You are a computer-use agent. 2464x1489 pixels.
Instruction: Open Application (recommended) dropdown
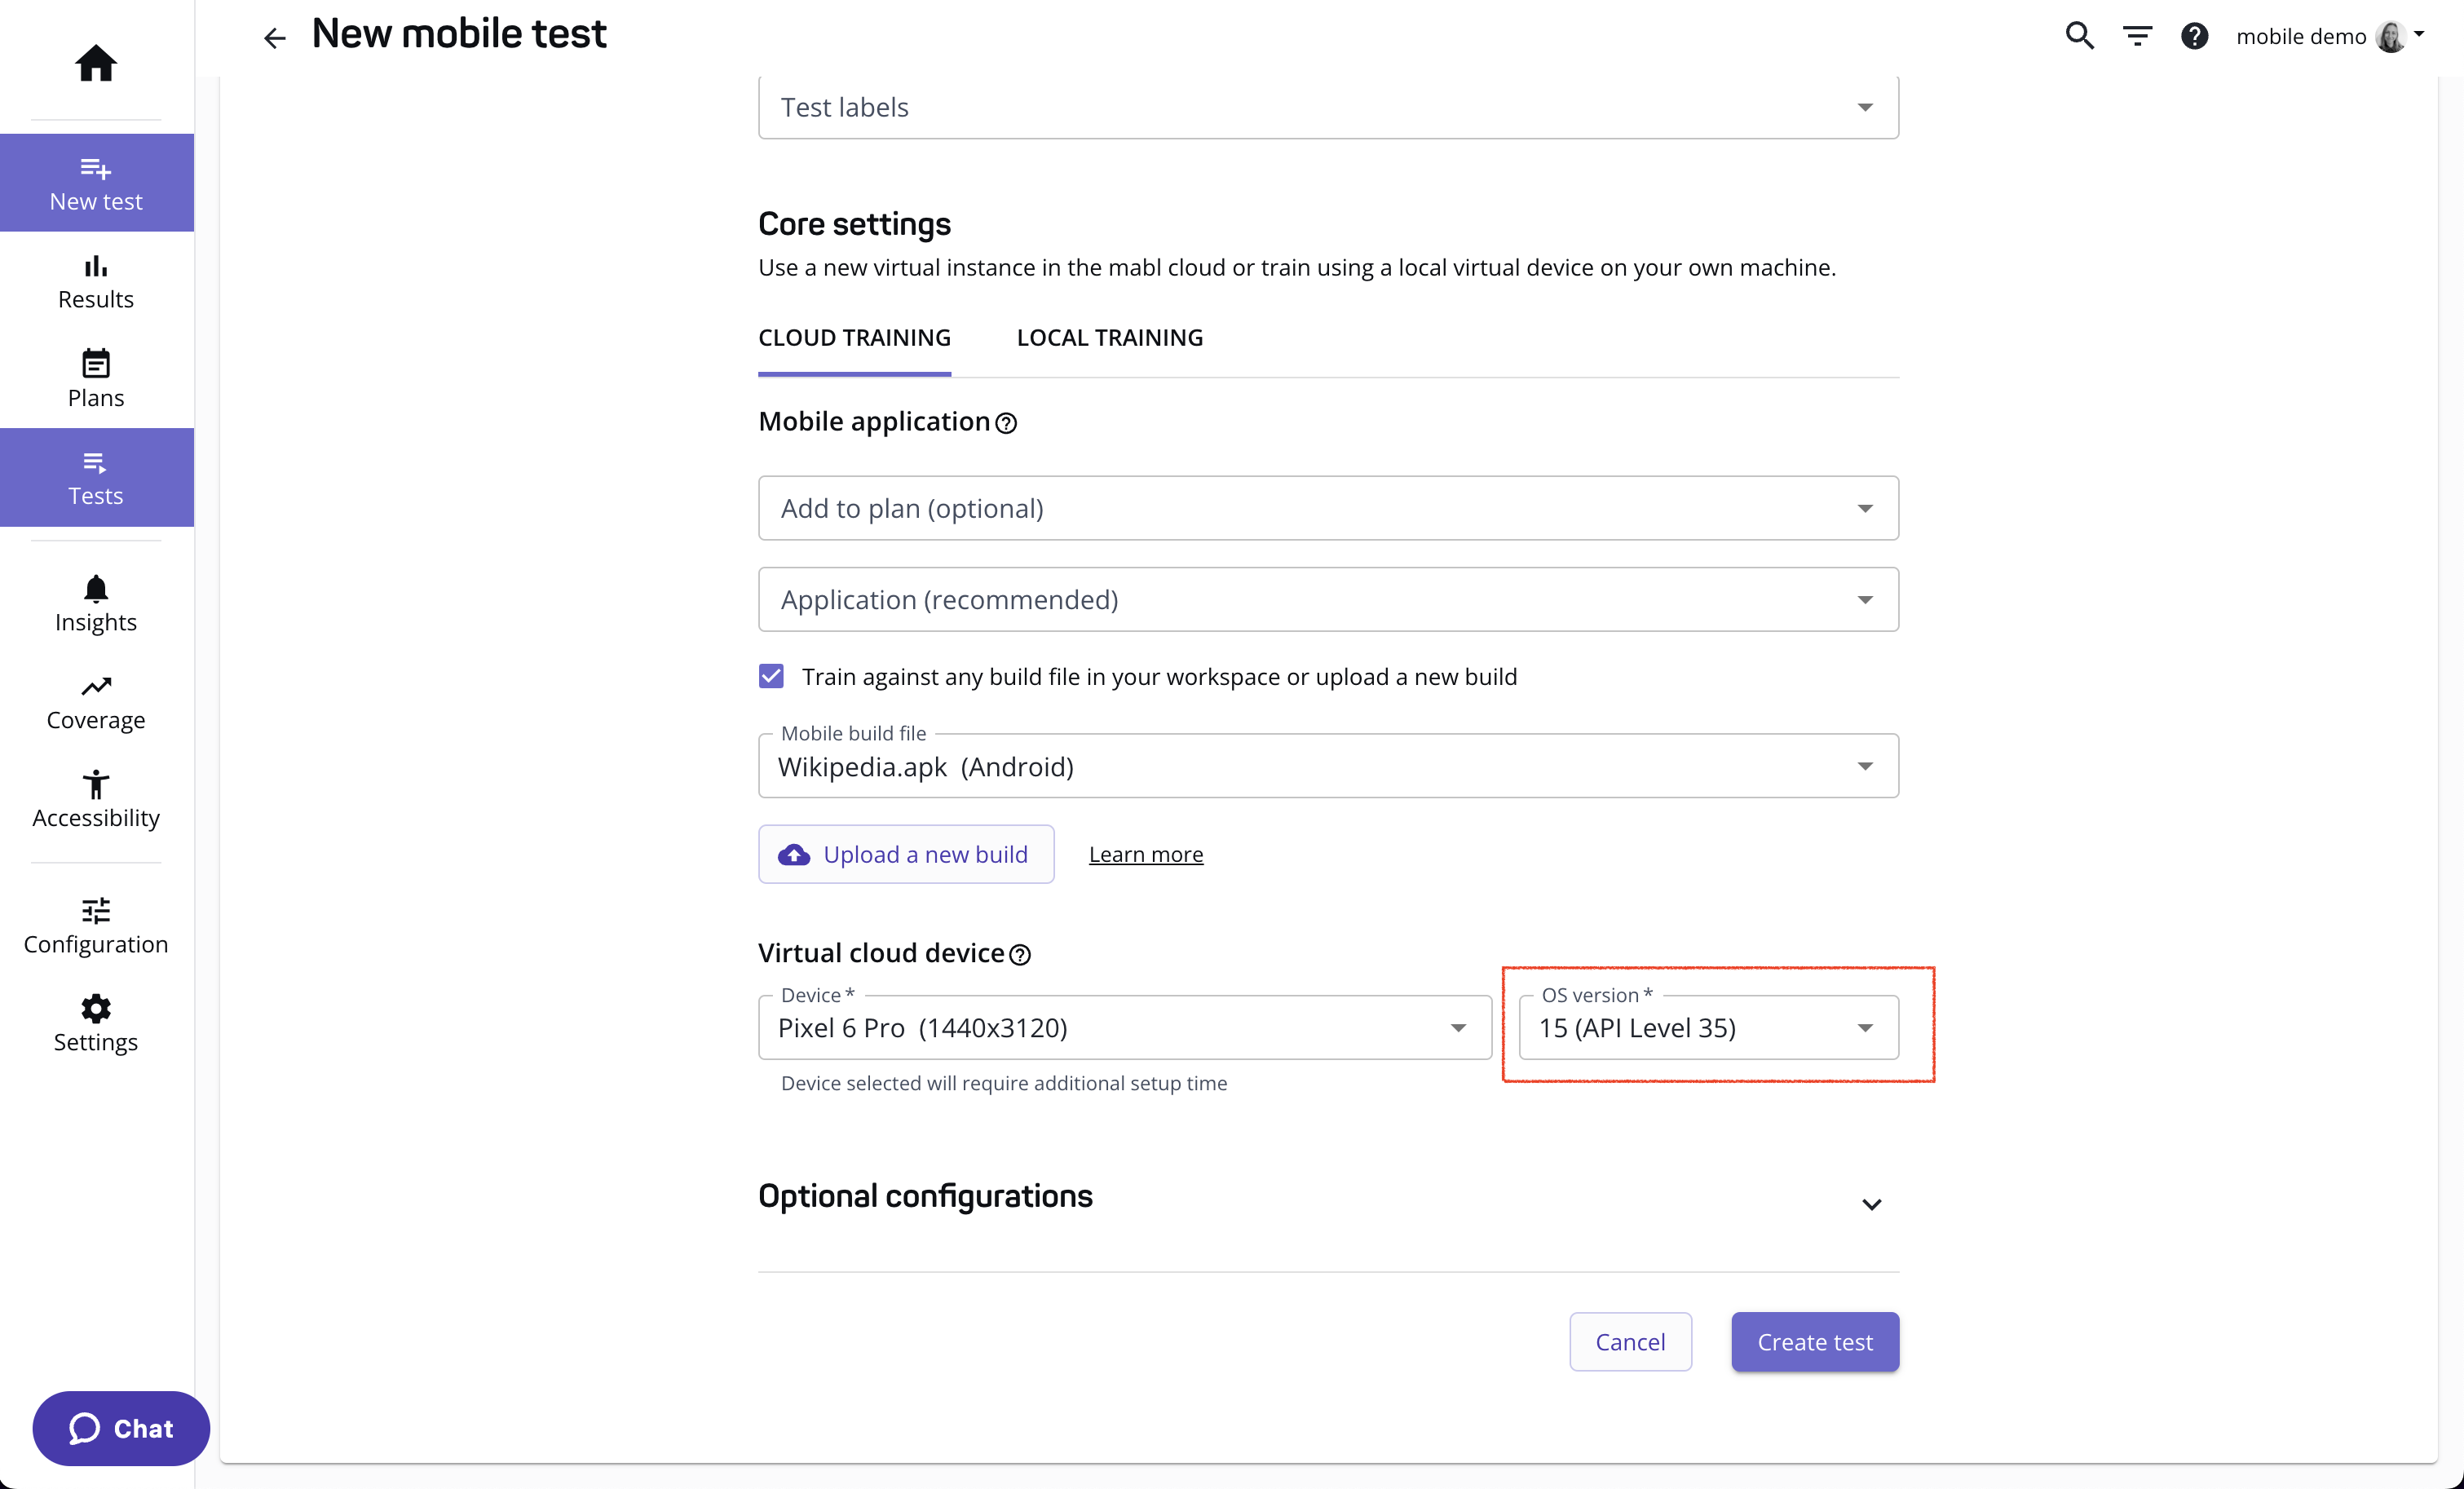point(1328,599)
